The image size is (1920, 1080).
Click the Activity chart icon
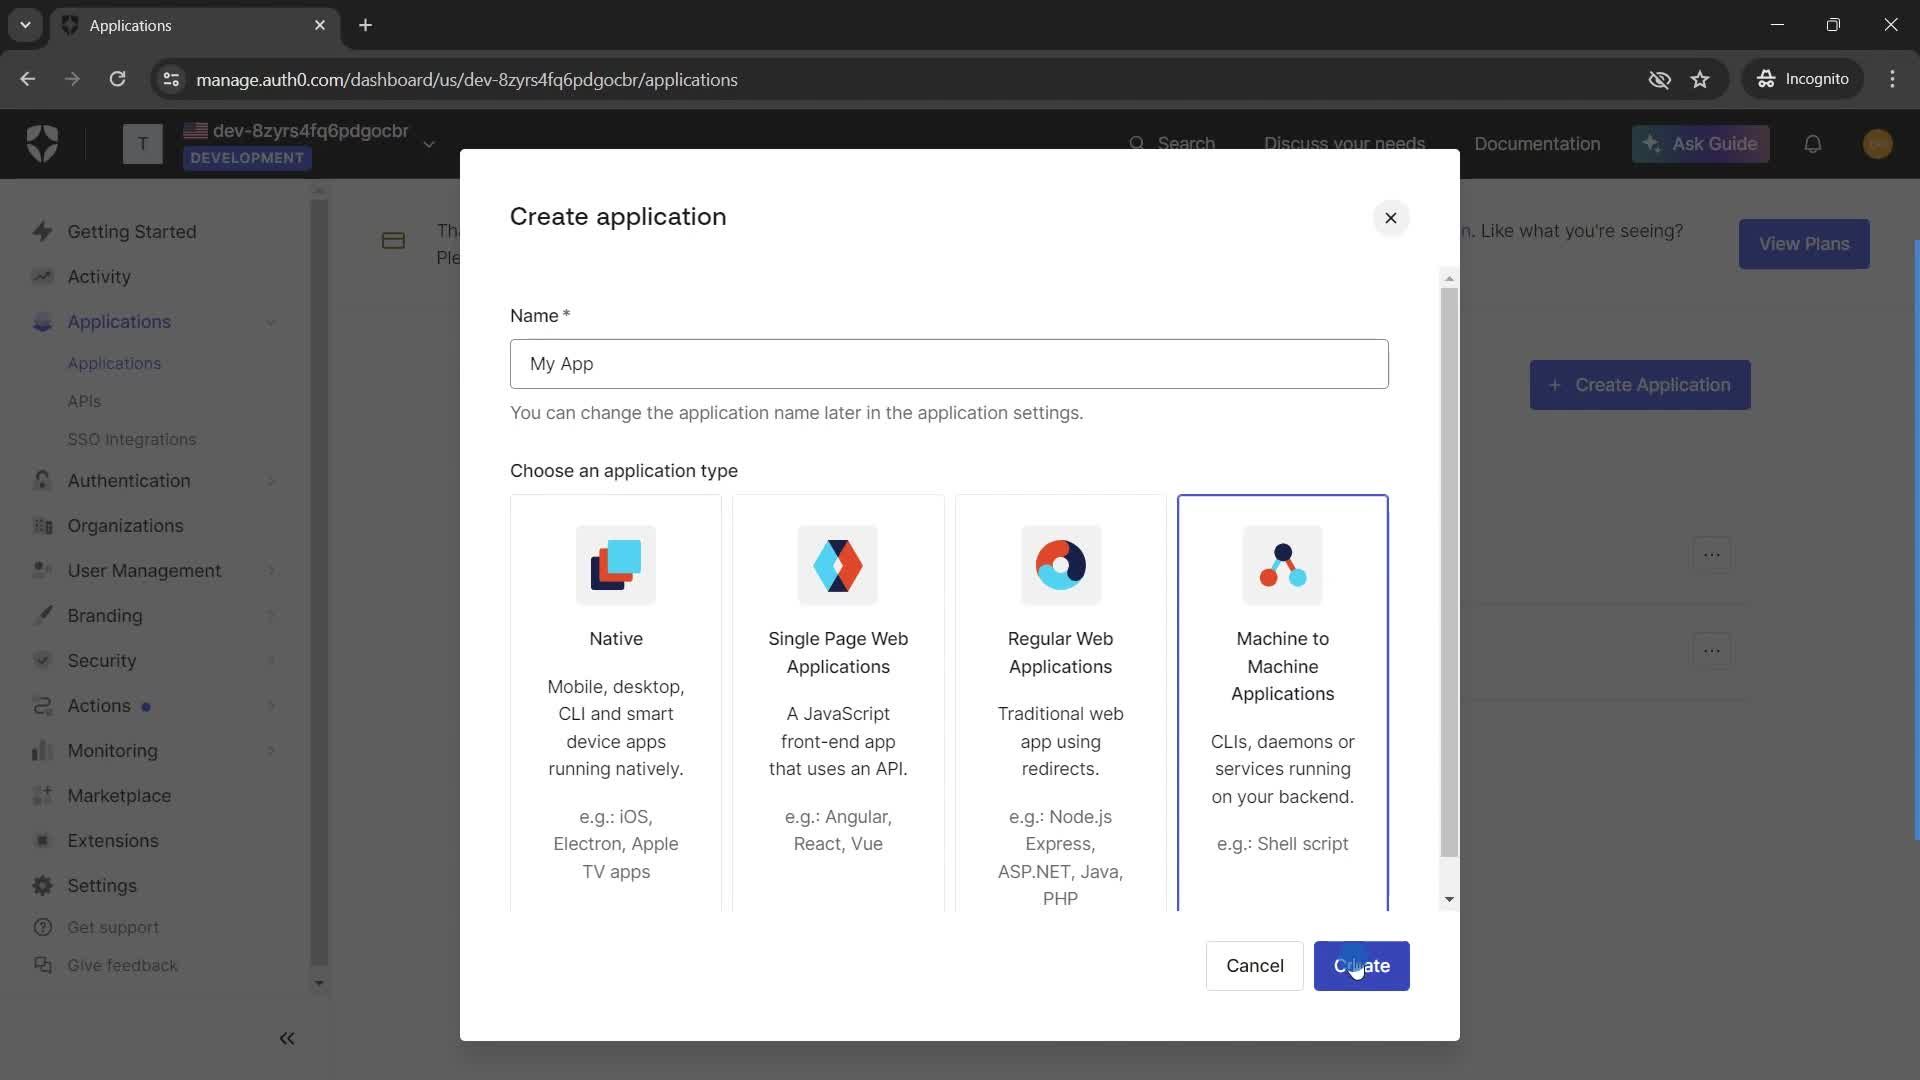coord(42,276)
